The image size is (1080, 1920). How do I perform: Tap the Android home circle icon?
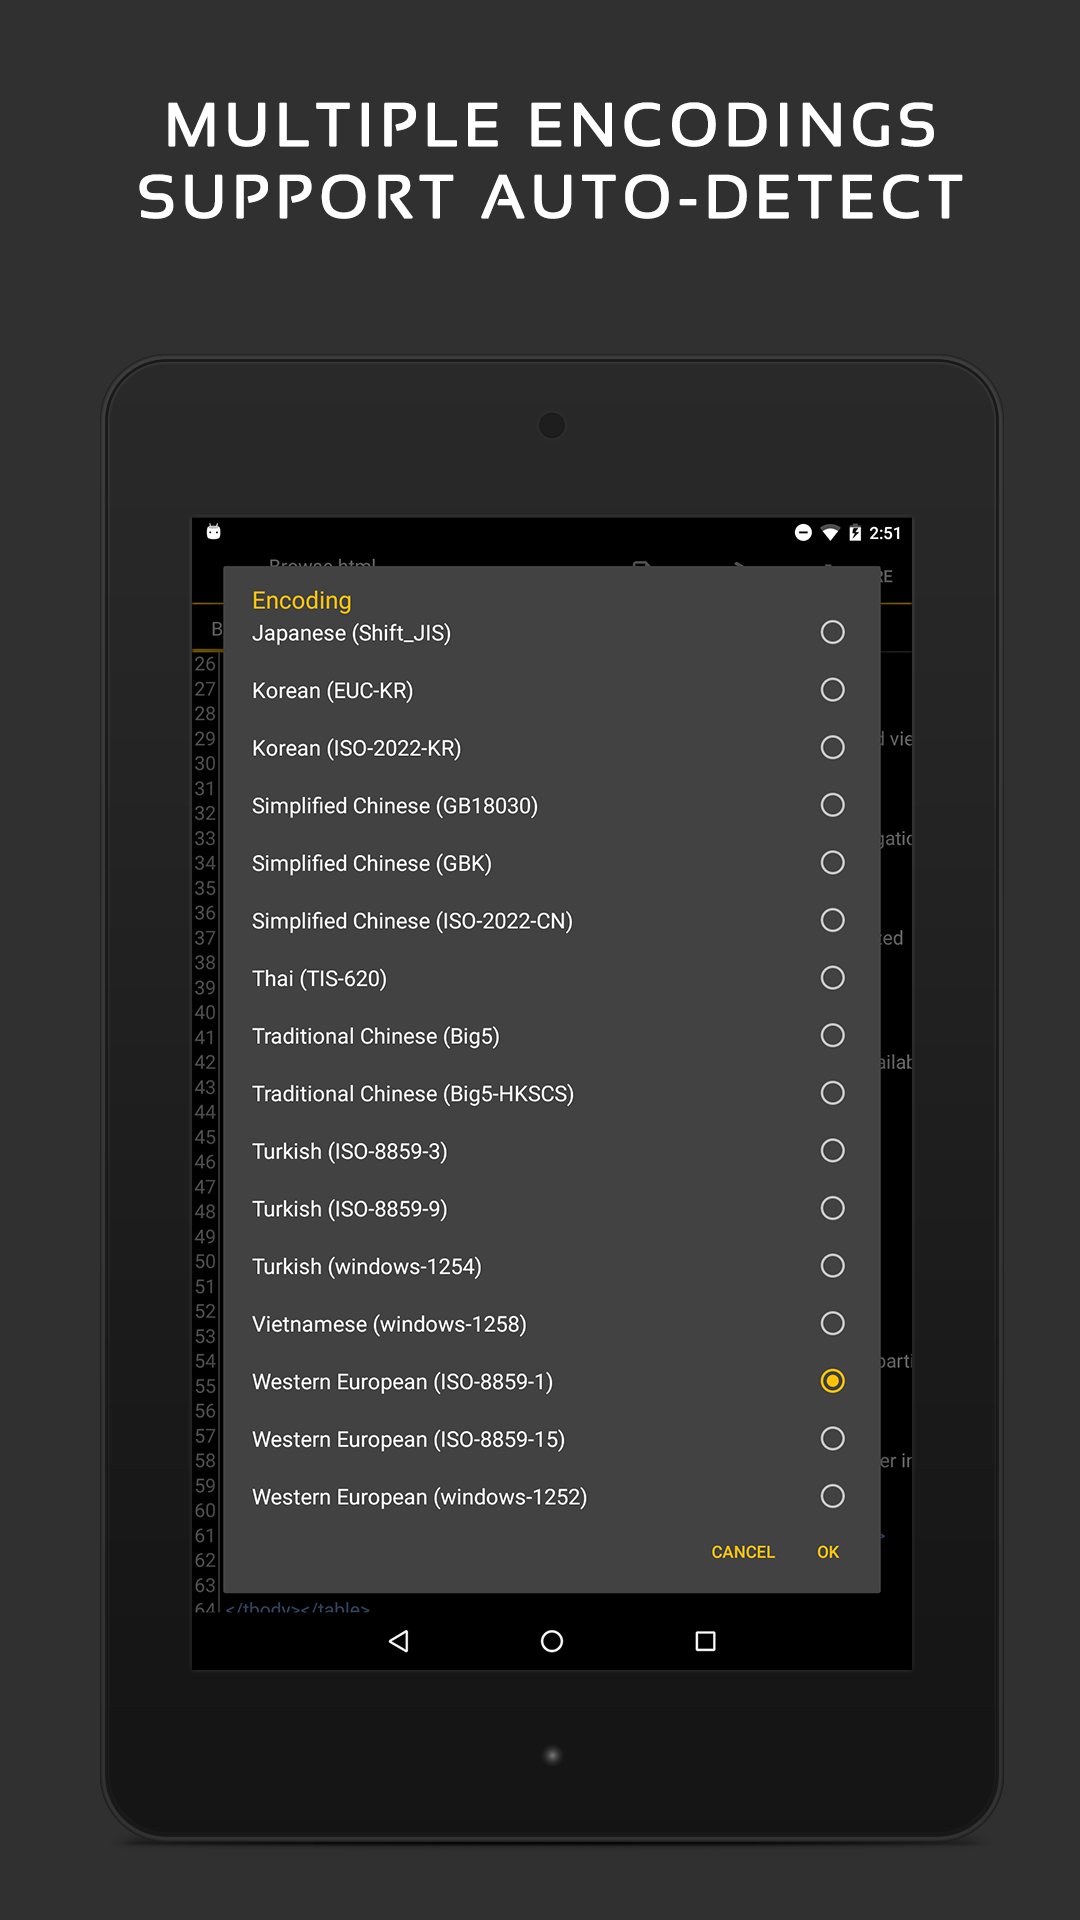pyautogui.click(x=552, y=1641)
